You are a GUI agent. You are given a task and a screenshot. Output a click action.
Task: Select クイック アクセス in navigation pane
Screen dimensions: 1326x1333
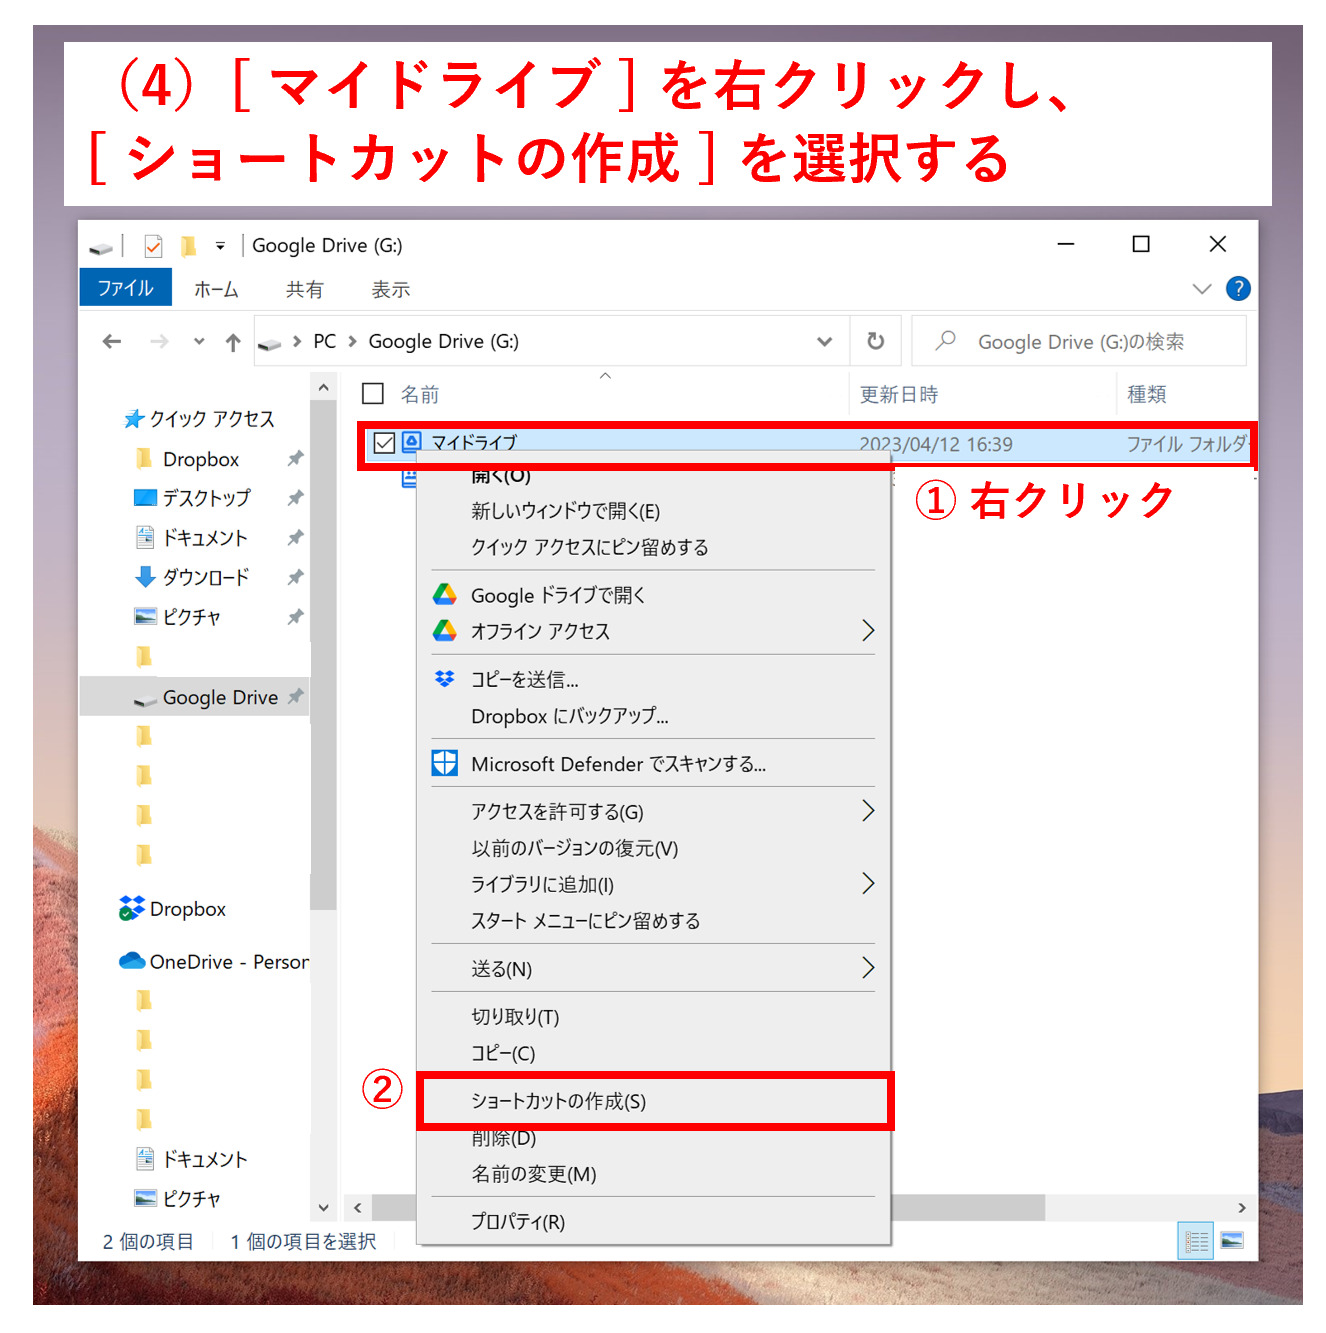tap(199, 419)
